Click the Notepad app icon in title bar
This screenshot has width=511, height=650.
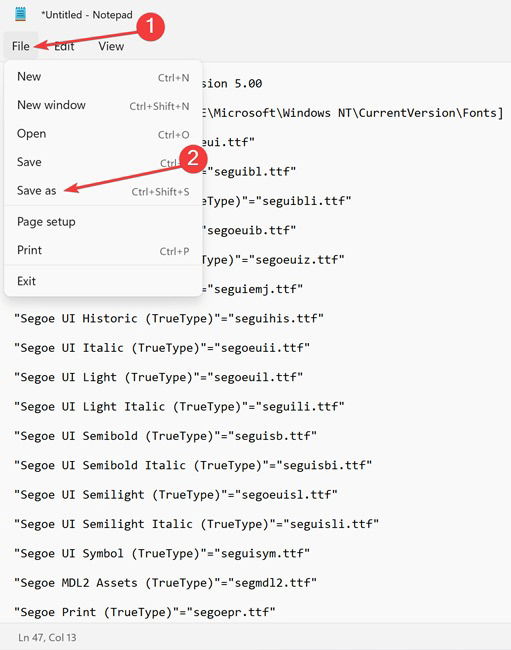(x=20, y=14)
